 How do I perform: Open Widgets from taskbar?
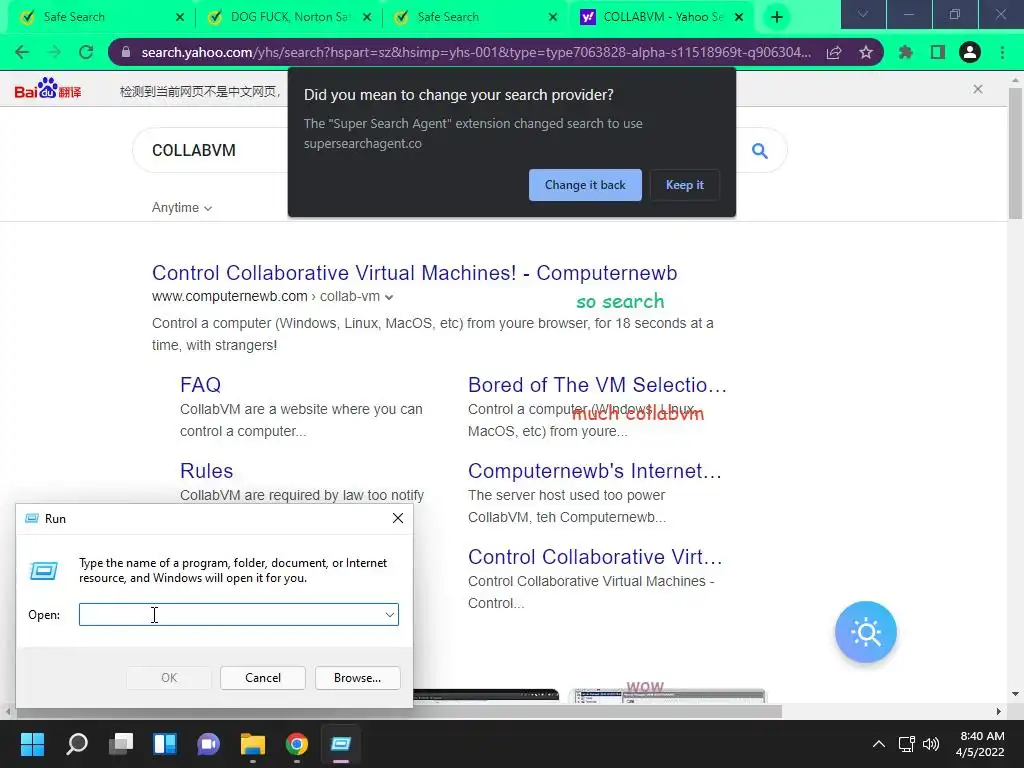pos(165,744)
